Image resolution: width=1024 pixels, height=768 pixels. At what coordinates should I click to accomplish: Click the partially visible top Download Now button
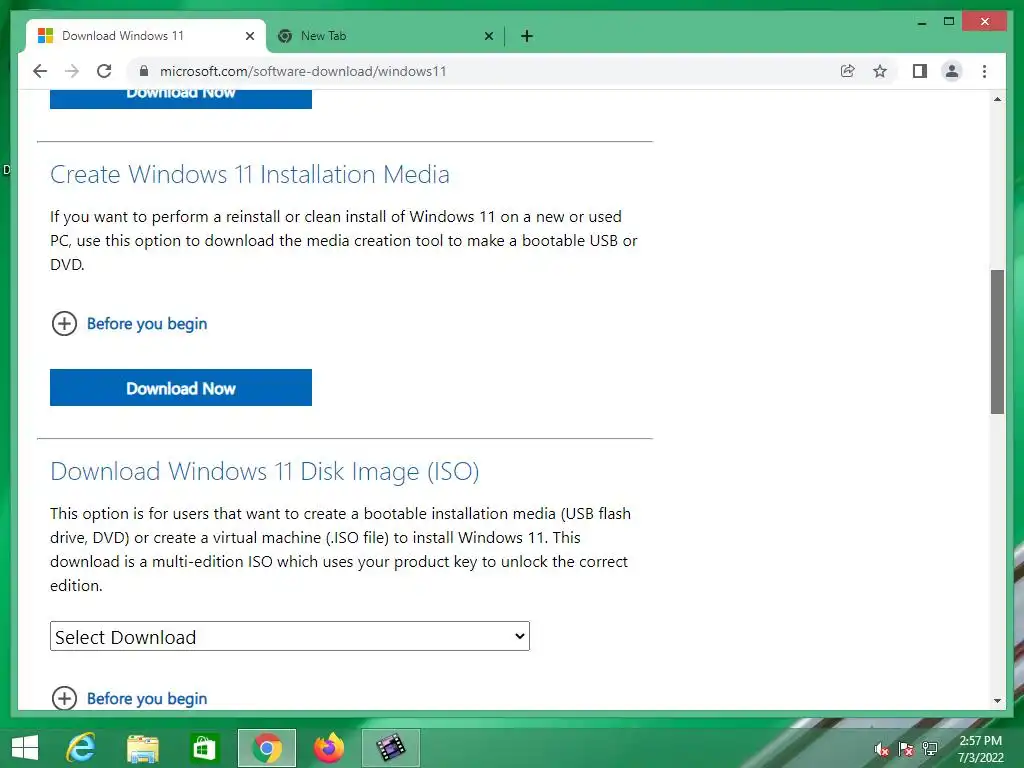tap(181, 99)
